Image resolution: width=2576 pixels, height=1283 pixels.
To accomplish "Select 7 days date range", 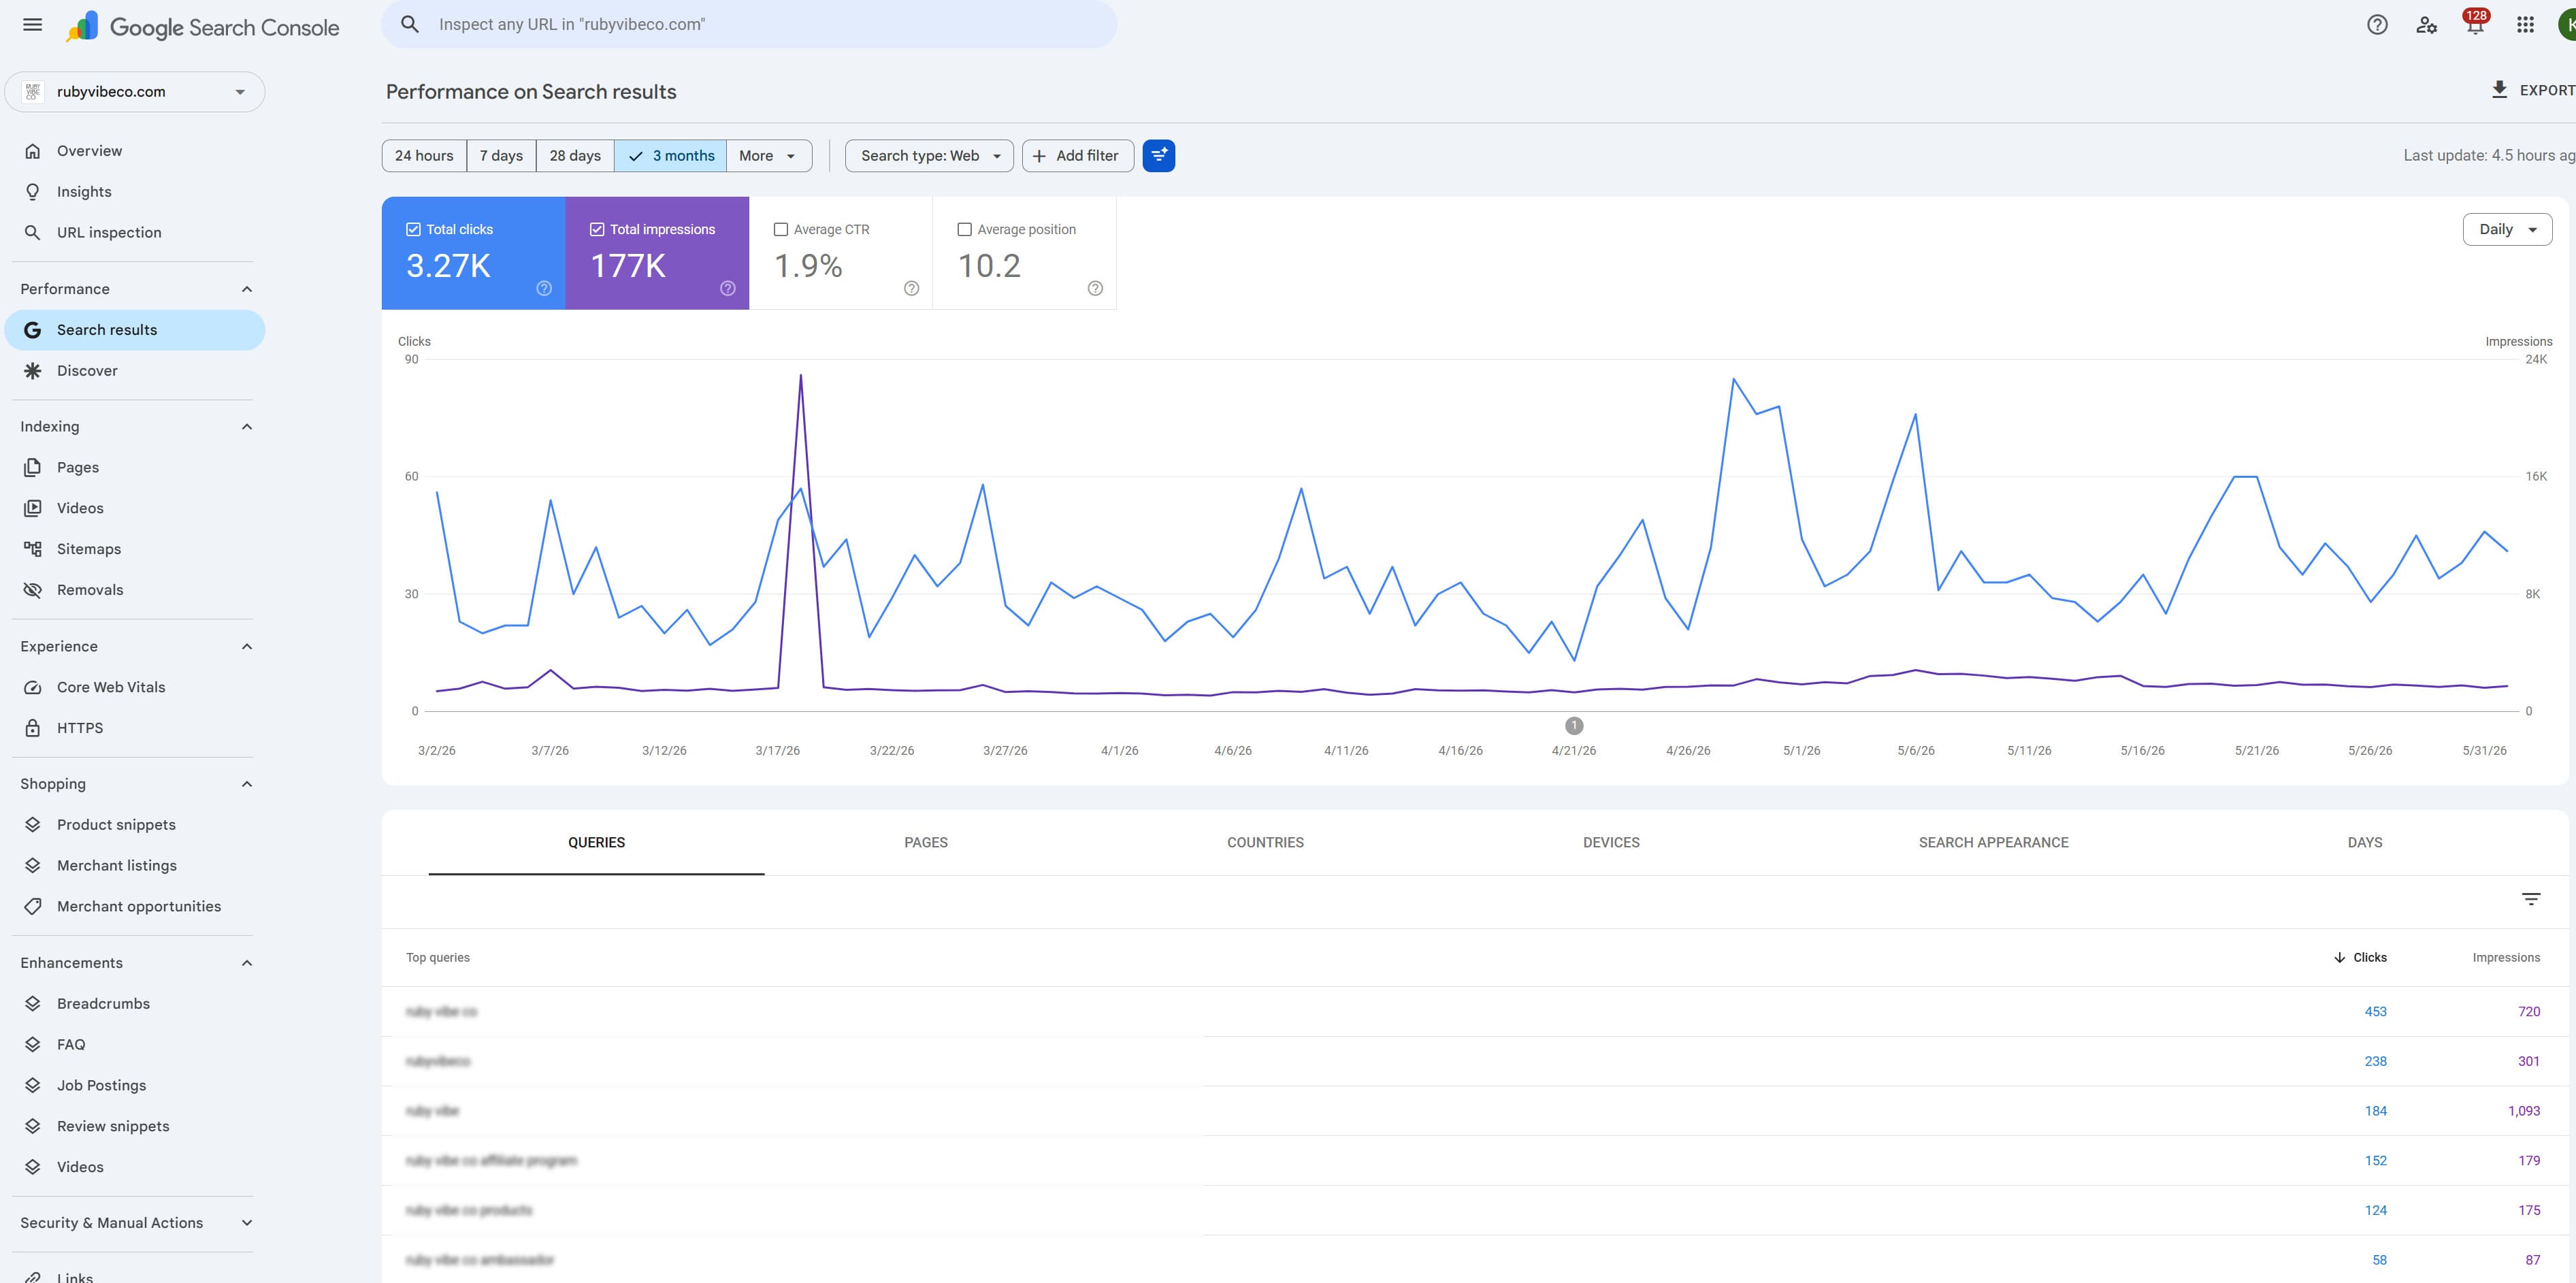I will [501, 156].
